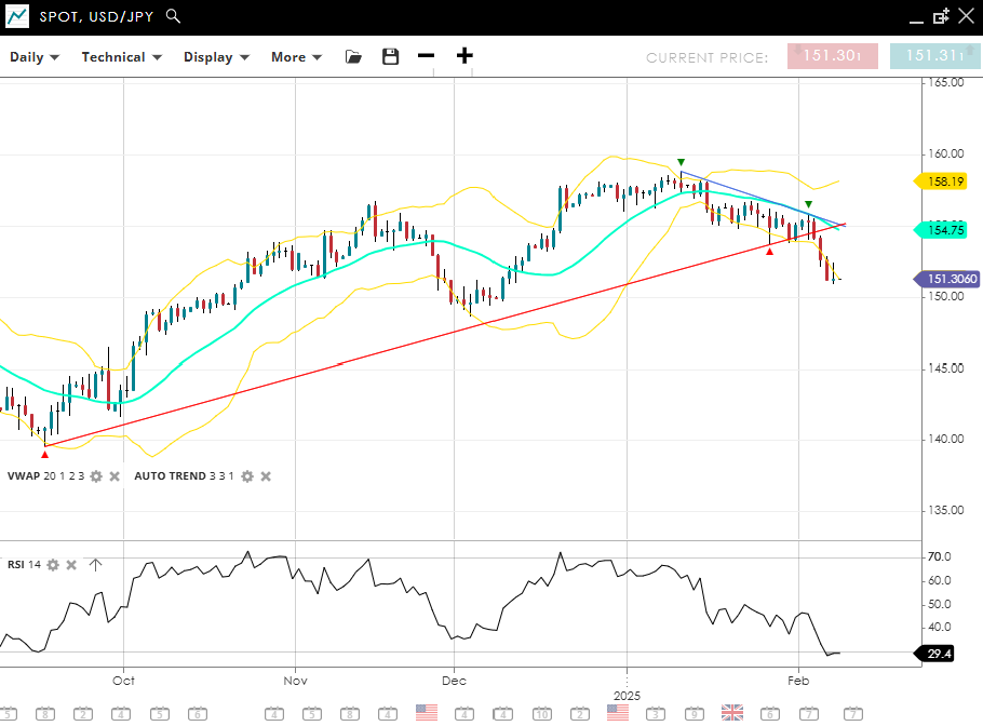Open the chart file folder icon

(353, 57)
